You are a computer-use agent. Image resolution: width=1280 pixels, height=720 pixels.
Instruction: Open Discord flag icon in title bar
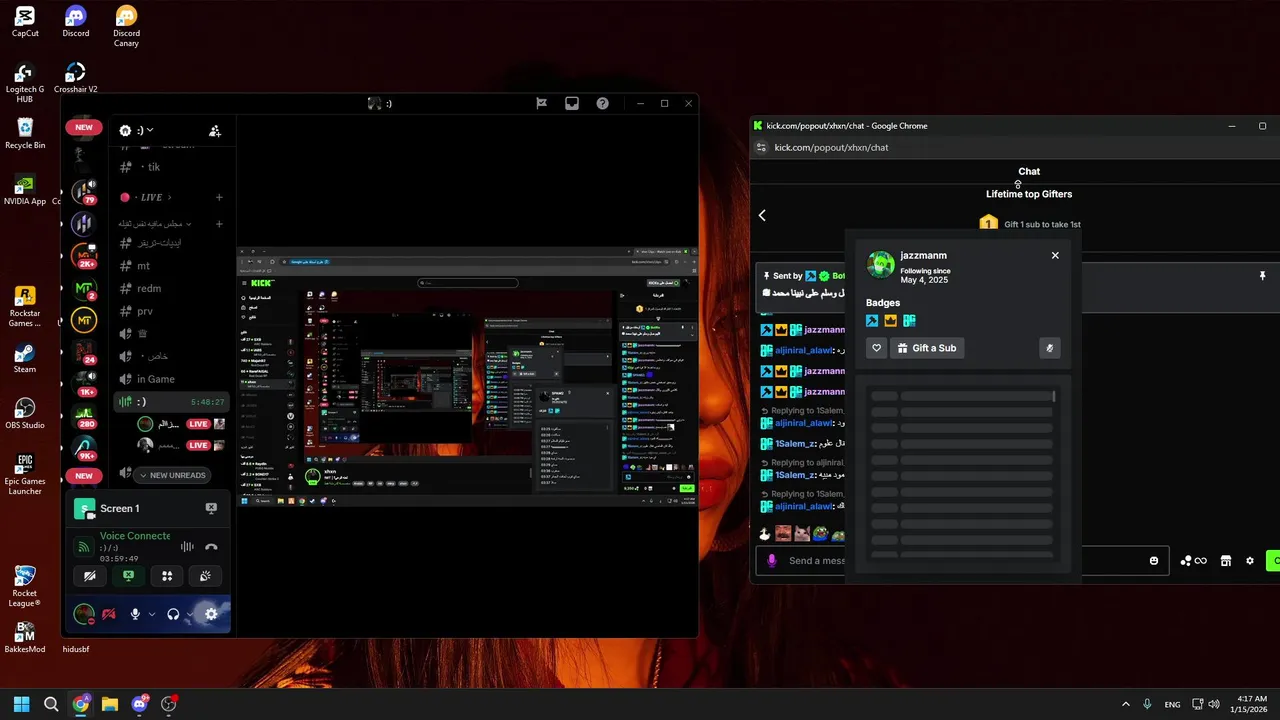(x=541, y=103)
